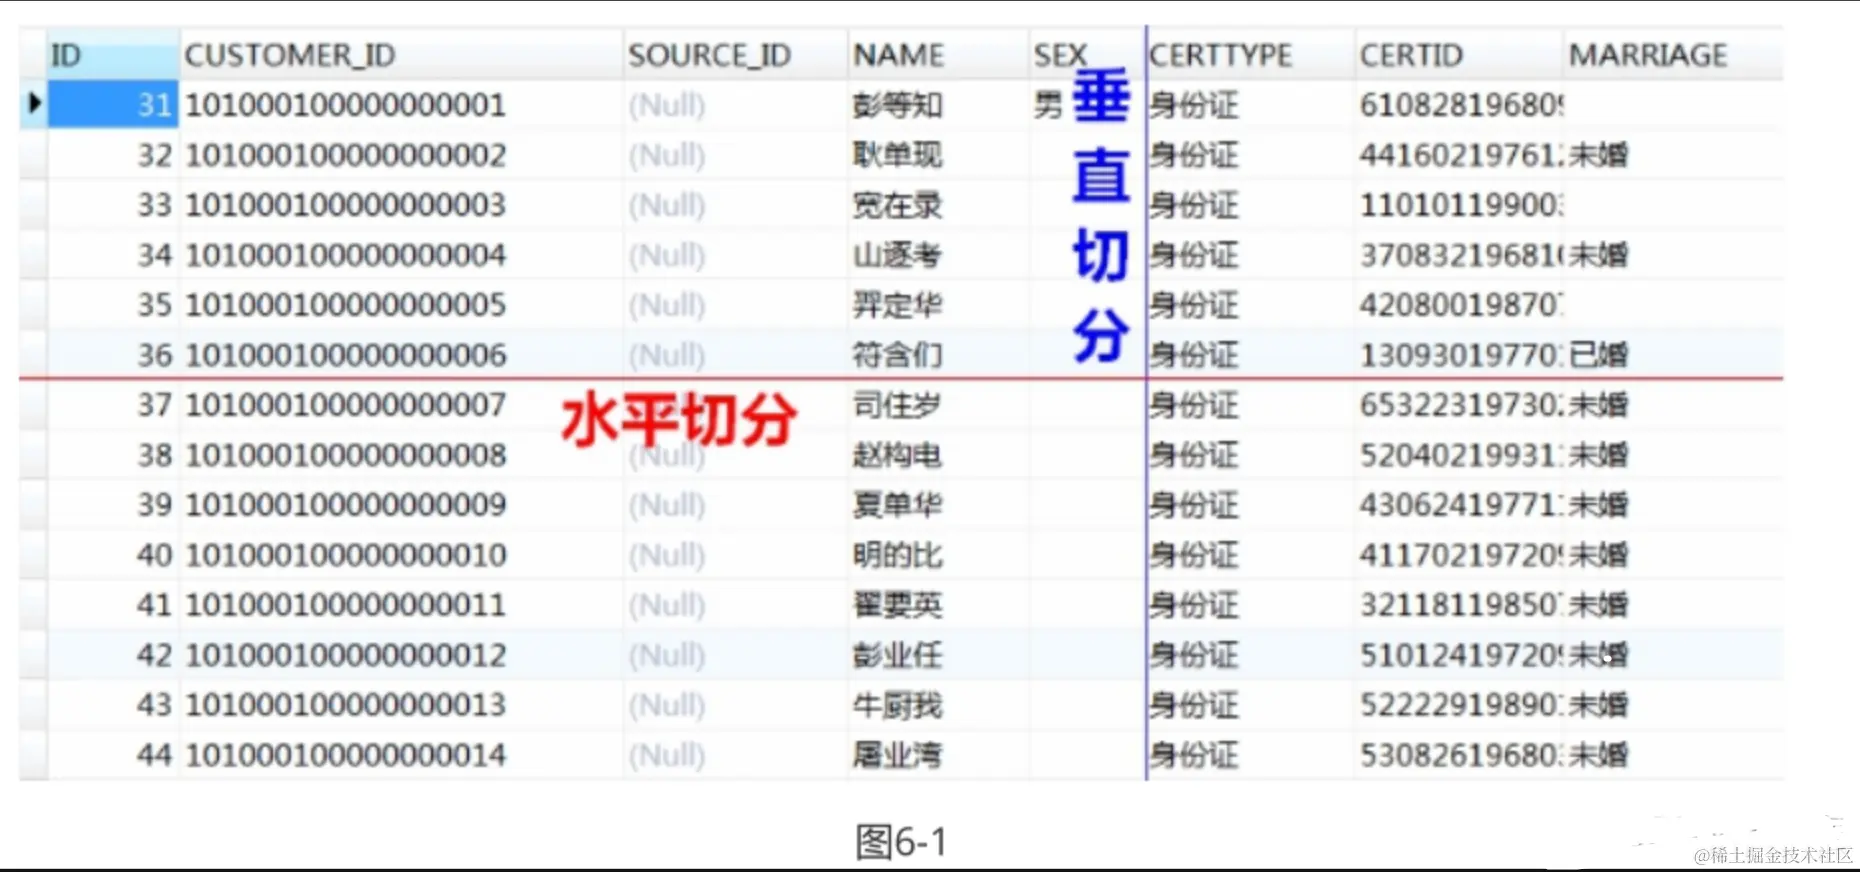The image size is (1860, 872).
Task: Click CERTID starting 11010119900
Action: (1461, 205)
